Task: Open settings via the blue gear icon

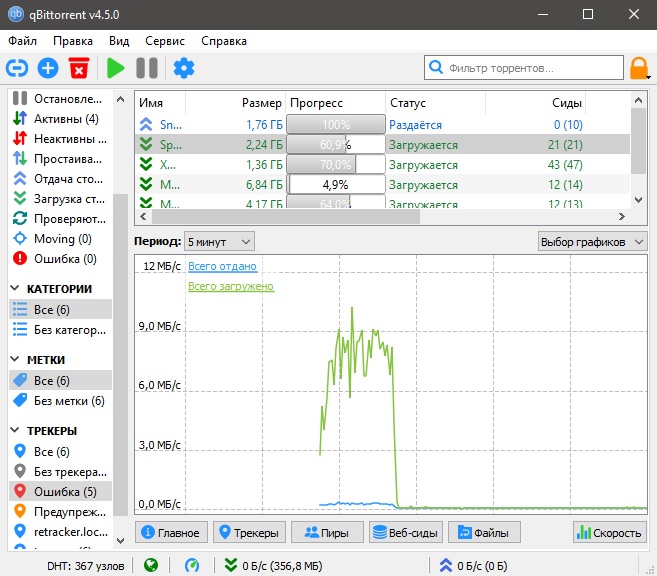Action: 183,68
